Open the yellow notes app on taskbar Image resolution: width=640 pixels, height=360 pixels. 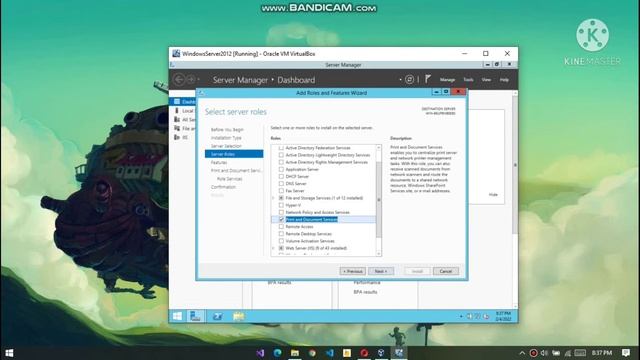pyautogui.click(x=347, y=353)
